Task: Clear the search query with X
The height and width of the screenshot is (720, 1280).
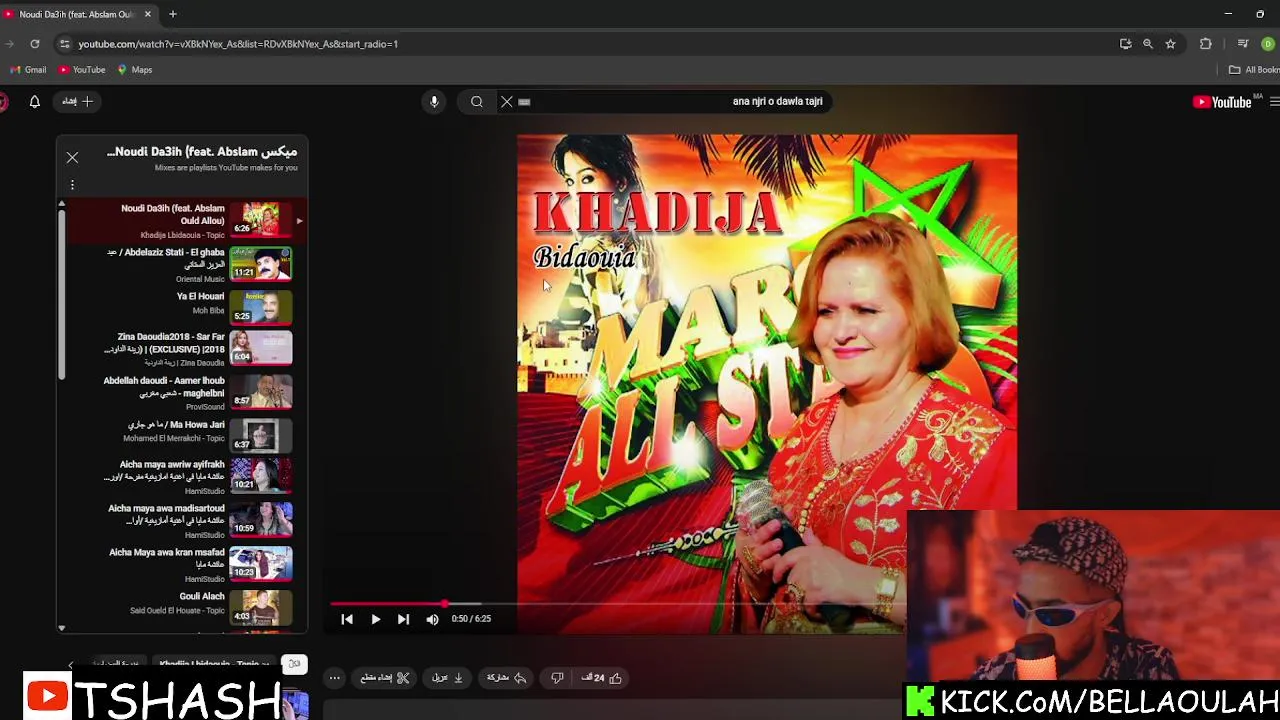Action: 507,101
